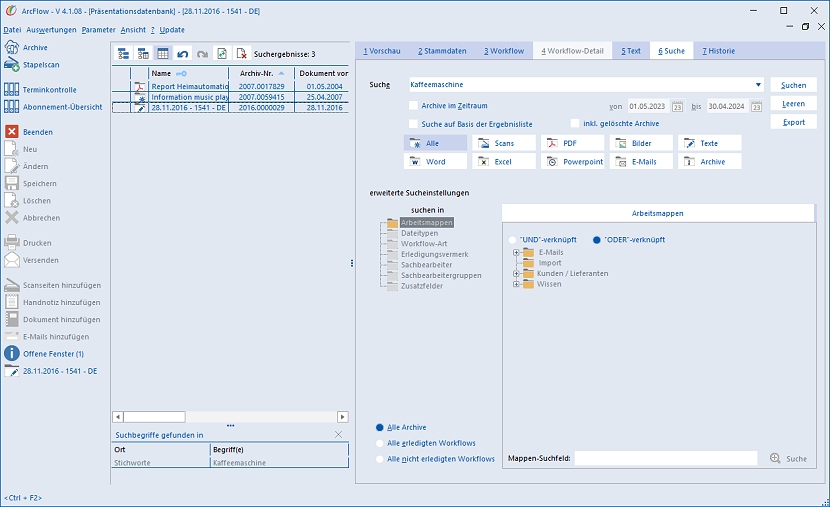
Task: Expand the Wissen folder node
Action: coord(516,284)
